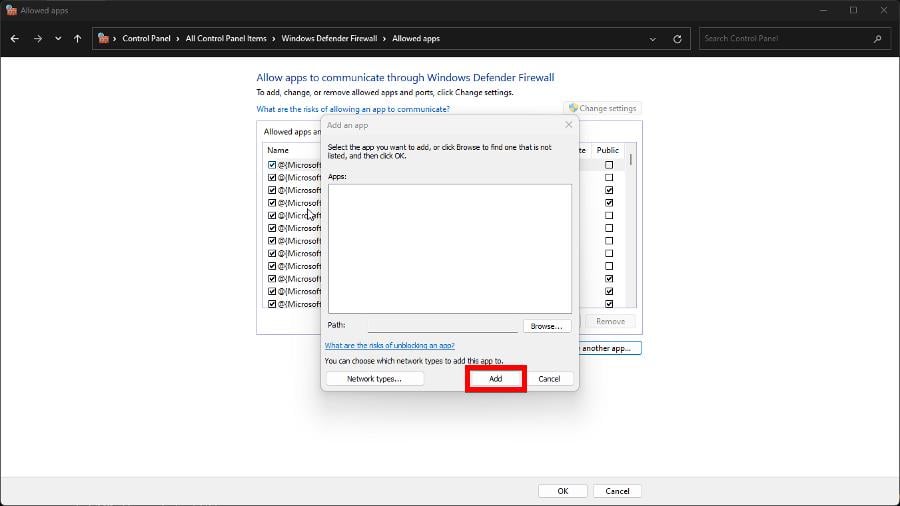
Task: Open risks of unblocking an app link
Action: 390,345
